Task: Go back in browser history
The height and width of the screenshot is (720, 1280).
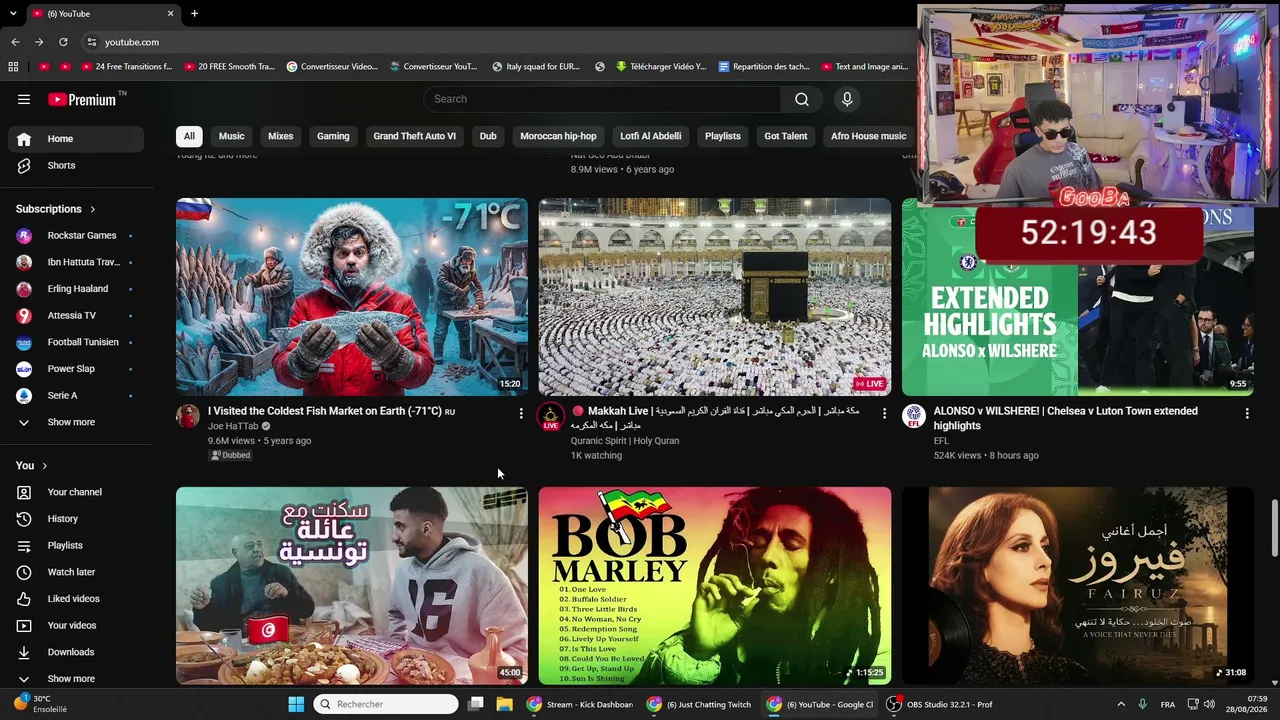Action: (x=15, y=42)
